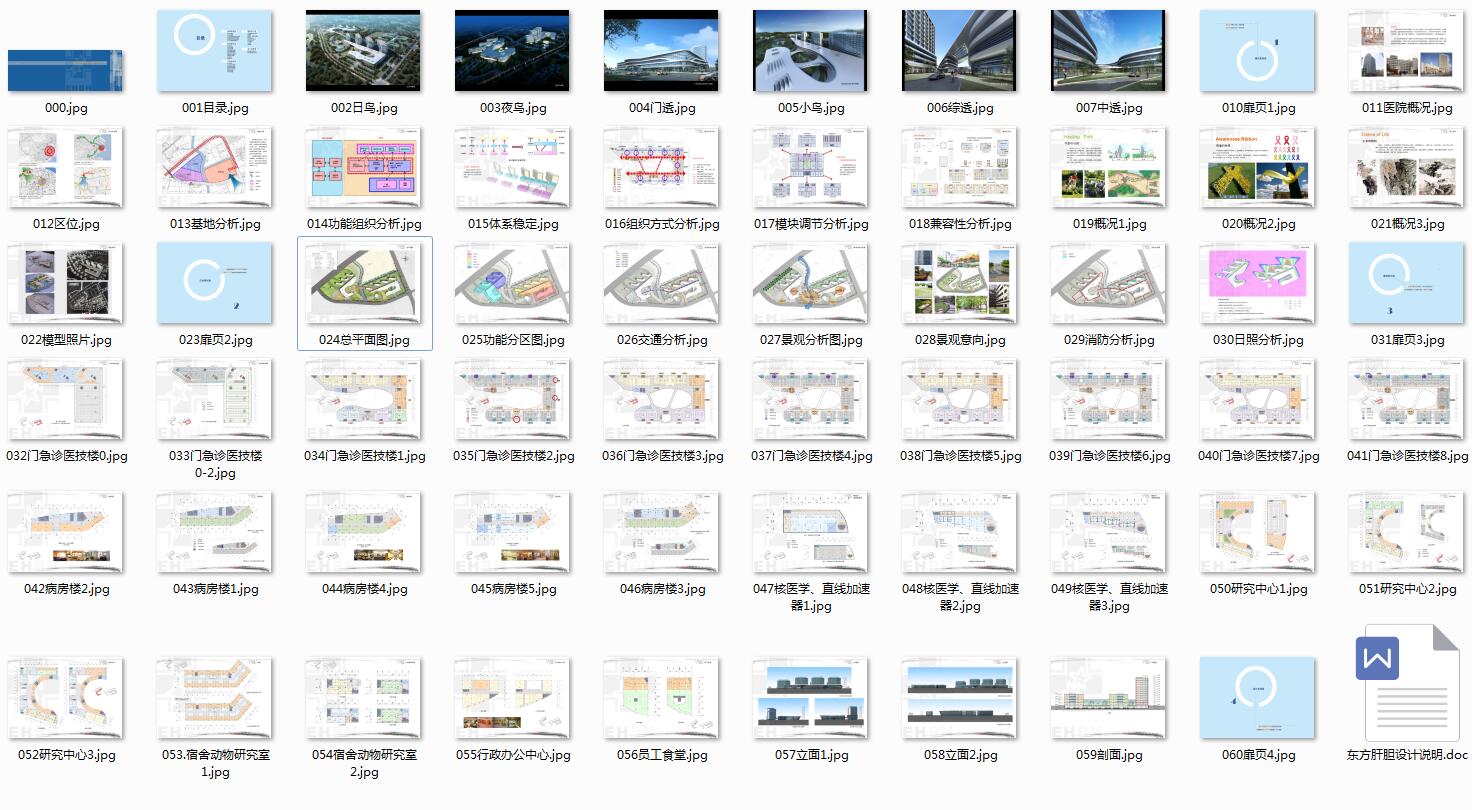Select the 046病房楼3.jpg thumbnail
The width and height of the screenshot is (1472, 810).
pyautogui.click(x=662, y=532)
